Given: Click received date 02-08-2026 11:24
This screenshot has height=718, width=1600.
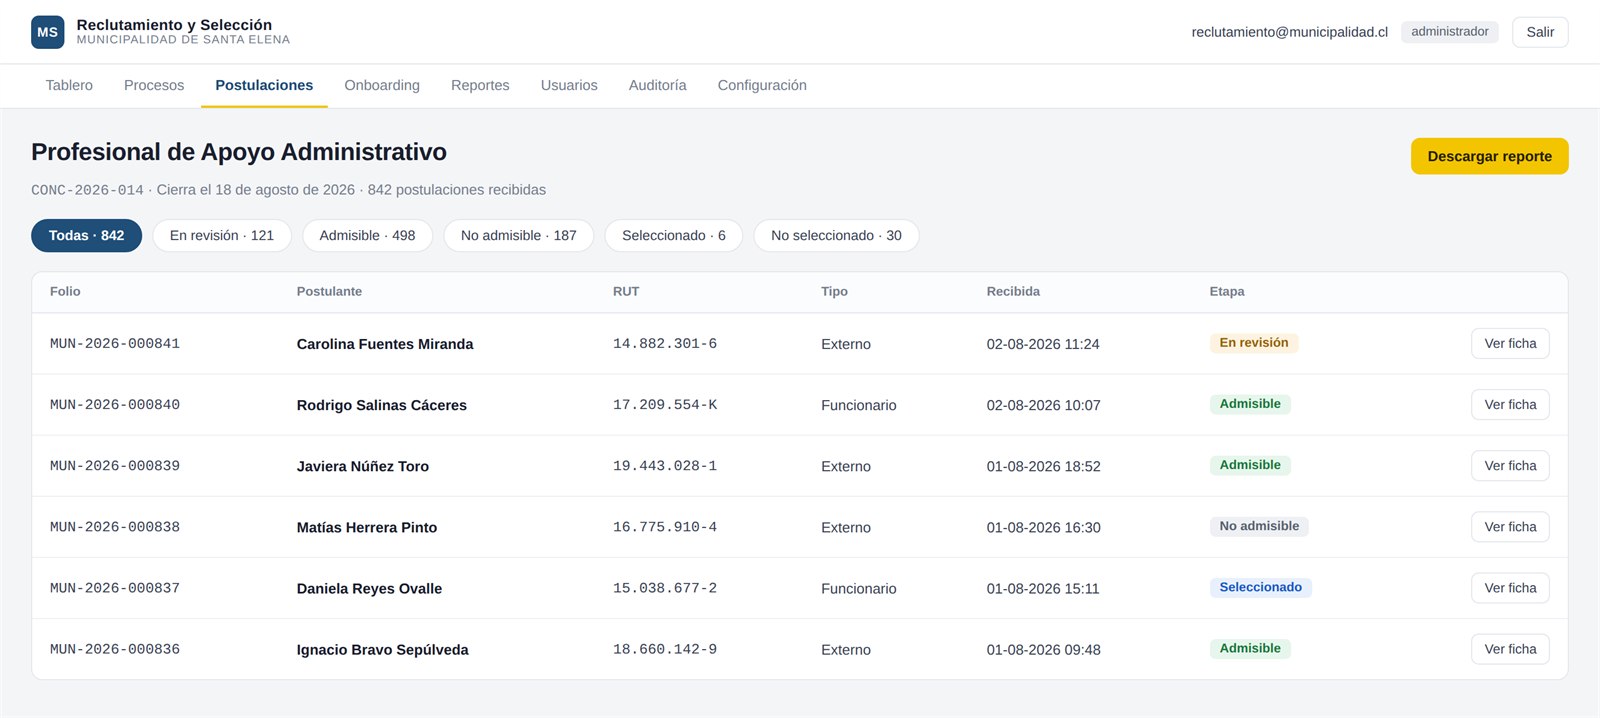Looking at the screenshot, I should [x=1043, y=344].
